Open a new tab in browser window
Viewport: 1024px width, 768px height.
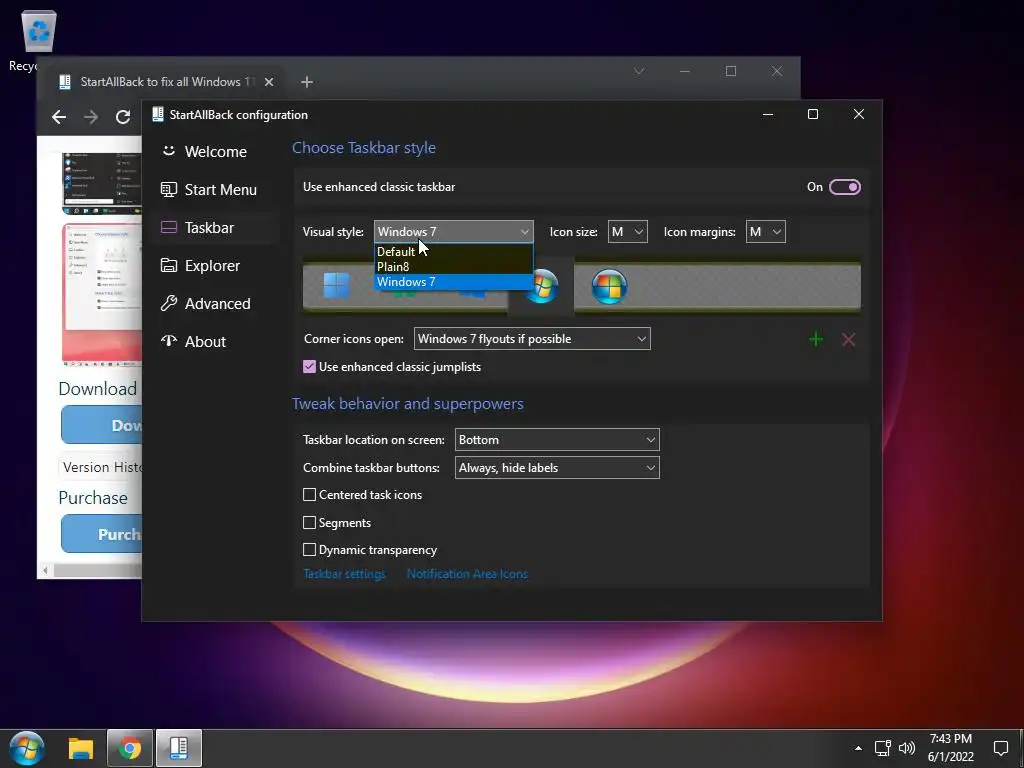click(307, 82)
